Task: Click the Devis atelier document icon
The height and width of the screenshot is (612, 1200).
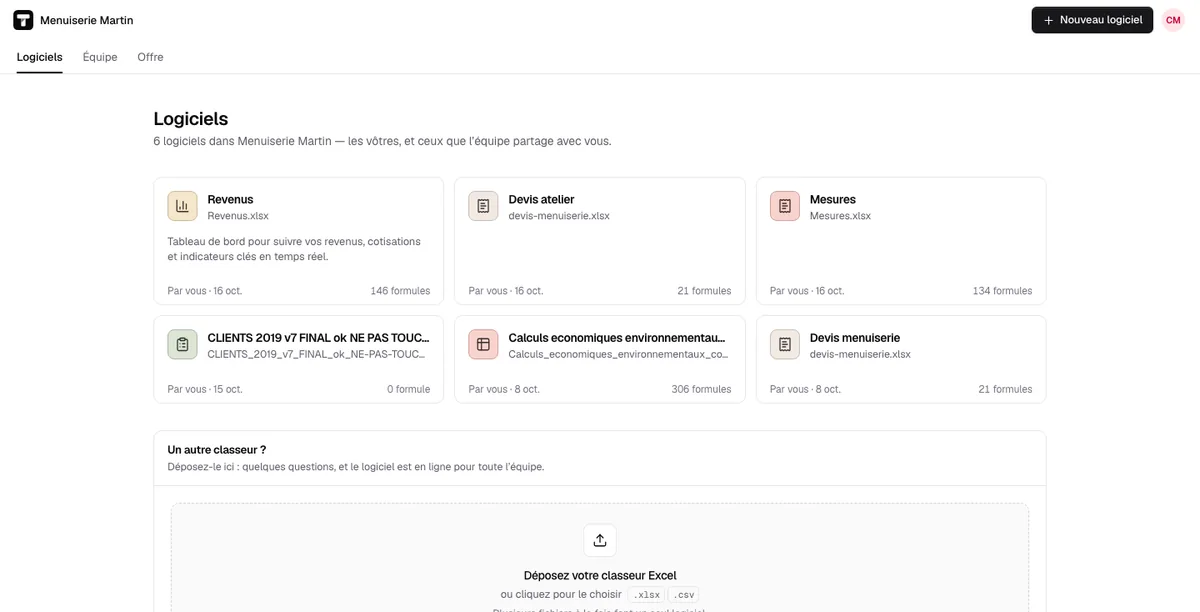Action: pos(483,206)
